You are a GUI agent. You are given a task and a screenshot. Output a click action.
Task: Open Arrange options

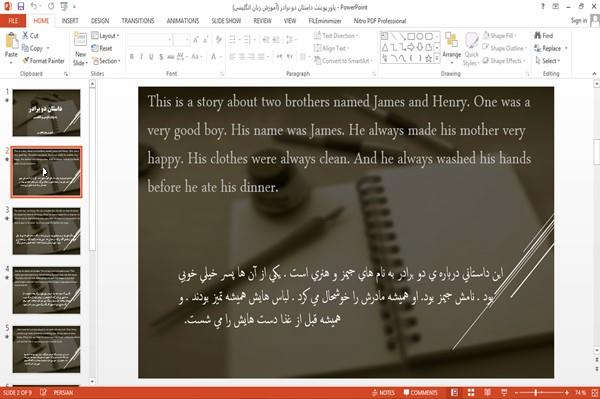(x=452, y=48)
